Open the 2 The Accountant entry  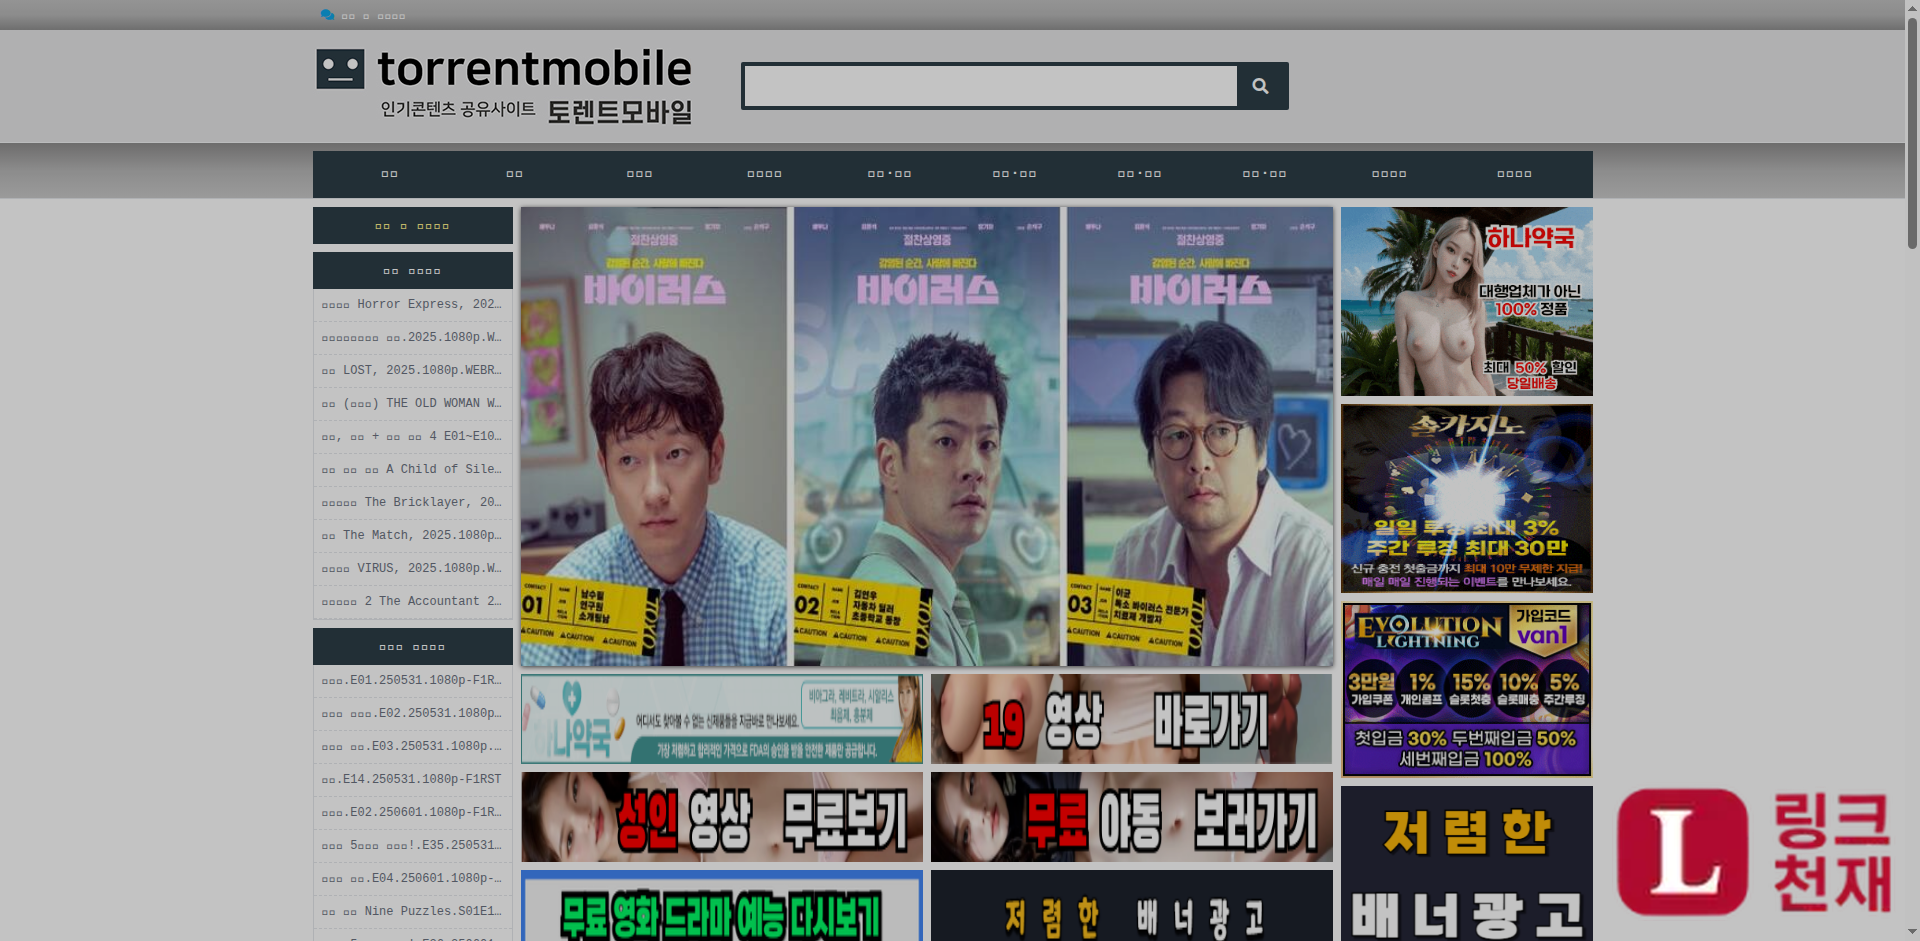[x=412, y=602]
